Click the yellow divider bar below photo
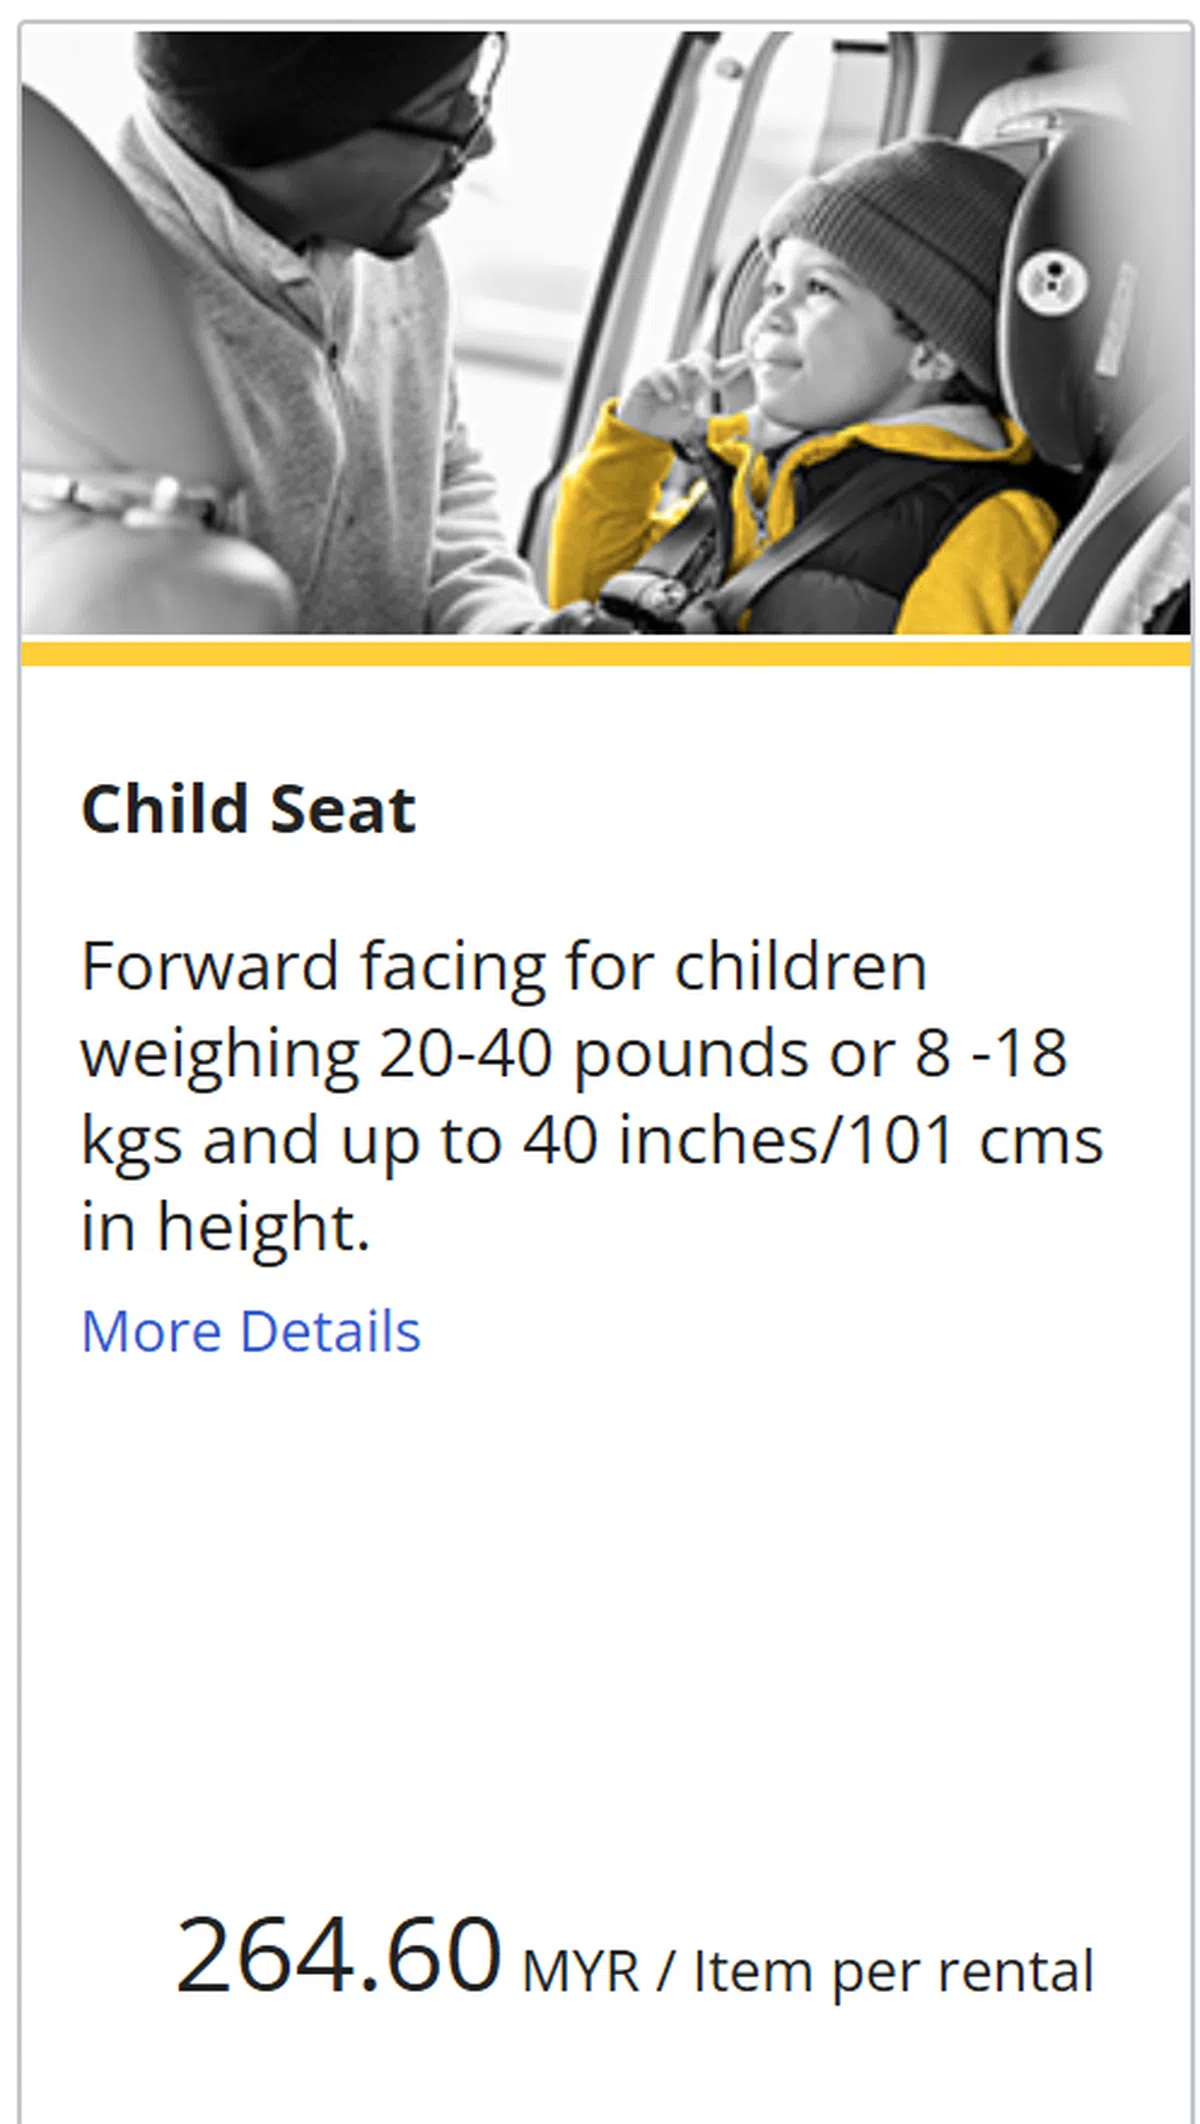Viewport: 1200px width, 2124px height. tap(606, 654)
